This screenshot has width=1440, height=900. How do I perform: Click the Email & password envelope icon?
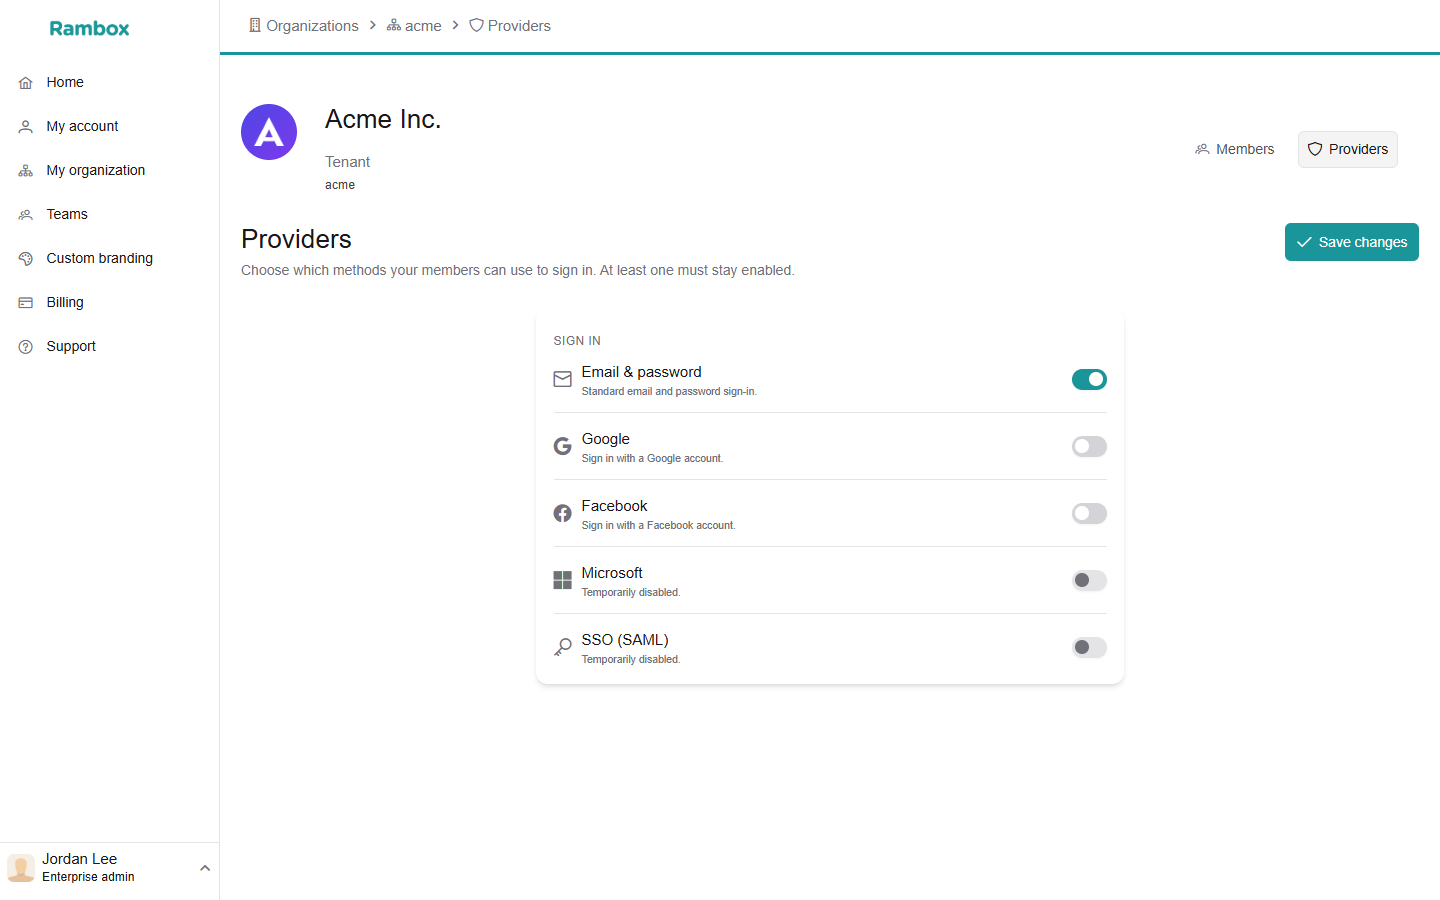[x=563, y=379]
